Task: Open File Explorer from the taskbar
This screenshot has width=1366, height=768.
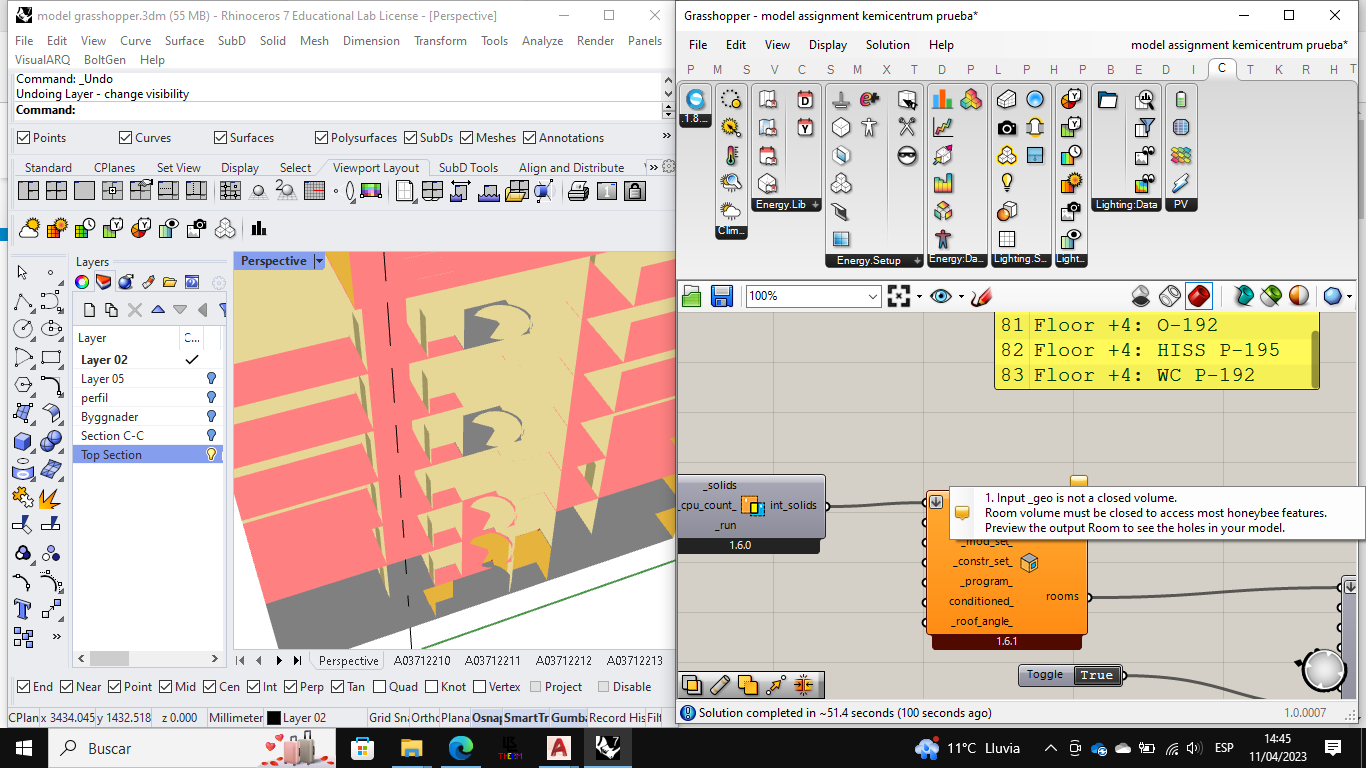Action: pyautogui.click(x=411, y=748)
